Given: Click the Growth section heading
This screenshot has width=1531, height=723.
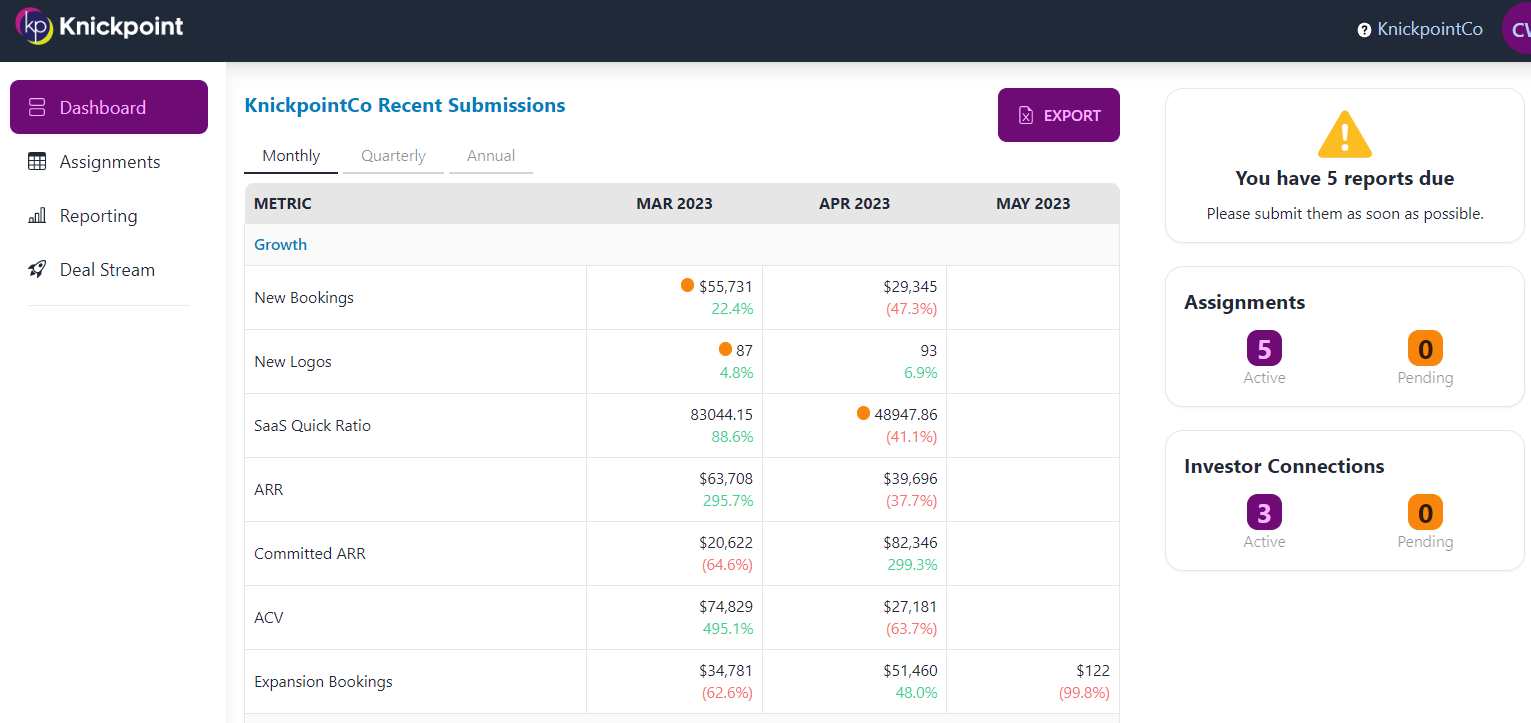Looking at the screenshot, I should tap(280, 244).
